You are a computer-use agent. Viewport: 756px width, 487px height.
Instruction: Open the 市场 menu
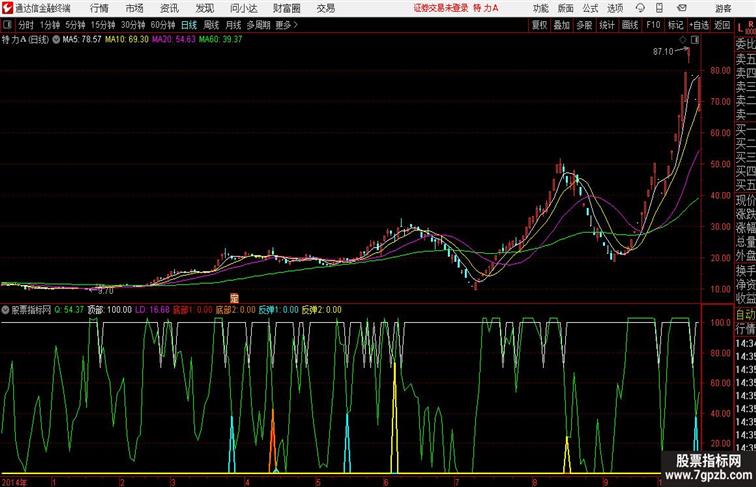tap(135, 8)
